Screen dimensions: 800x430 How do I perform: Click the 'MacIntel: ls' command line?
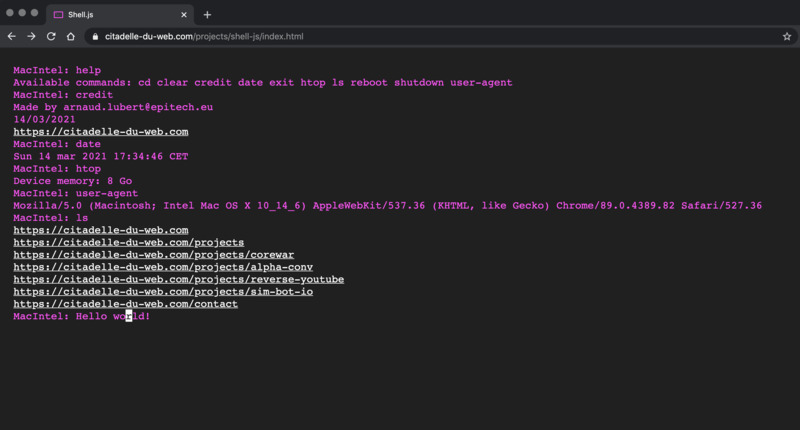tap(51, 218)
